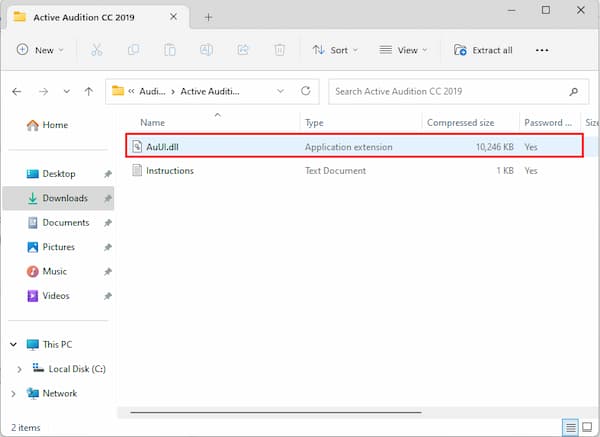Screen dimensions: 600x437
Task: Sort by the Name column header
Action: tap(152, 122)
